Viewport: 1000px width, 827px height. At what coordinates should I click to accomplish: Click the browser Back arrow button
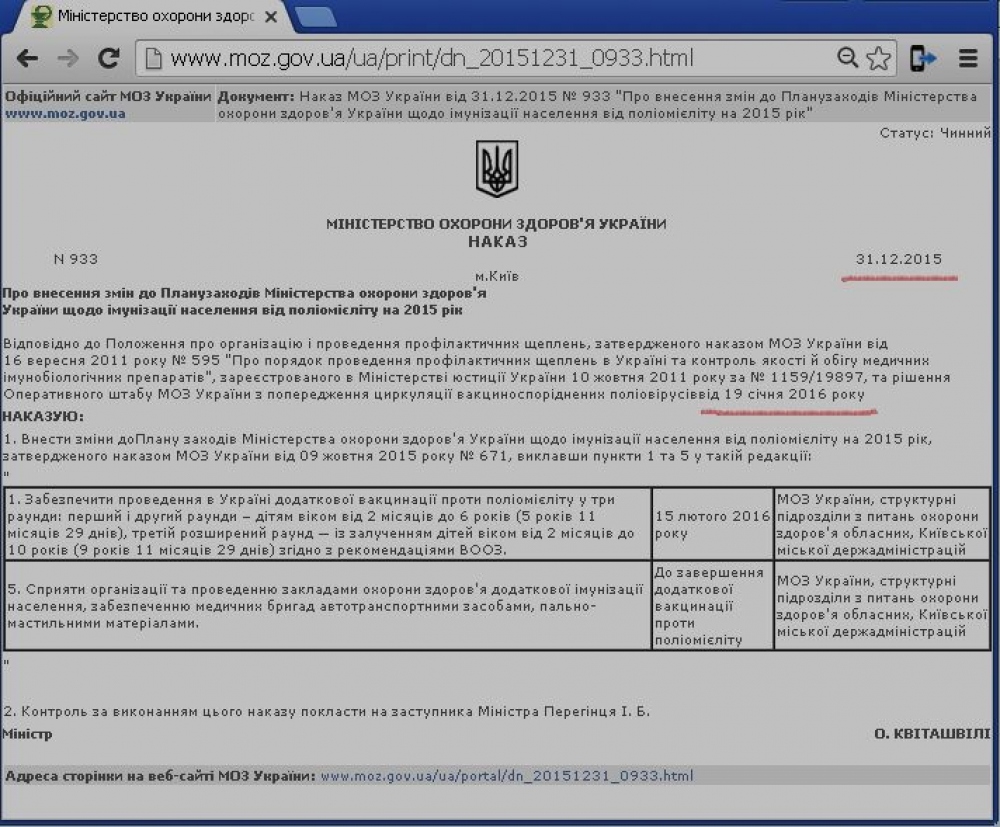27,58
